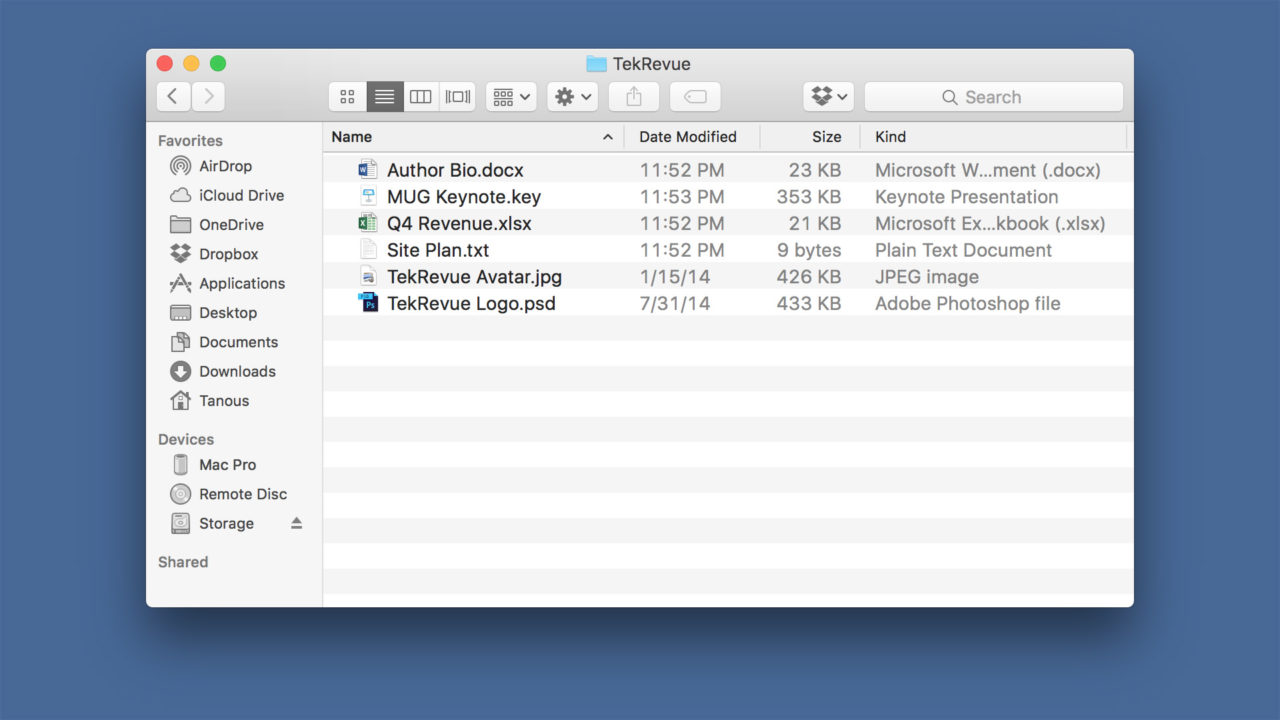Viewport: 1280px width, 720px height.
Task: Select the Tanous home folder
Action: point(224,401)
